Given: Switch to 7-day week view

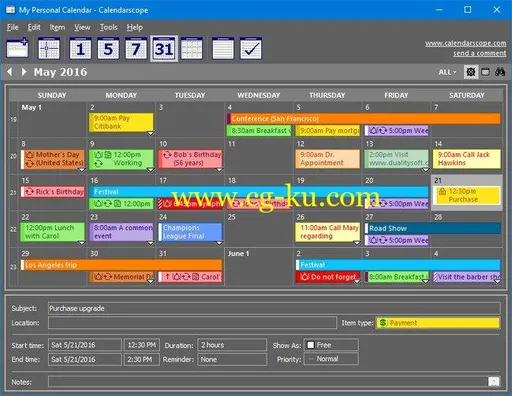Looking at the screenshot, I should (136, 49).
